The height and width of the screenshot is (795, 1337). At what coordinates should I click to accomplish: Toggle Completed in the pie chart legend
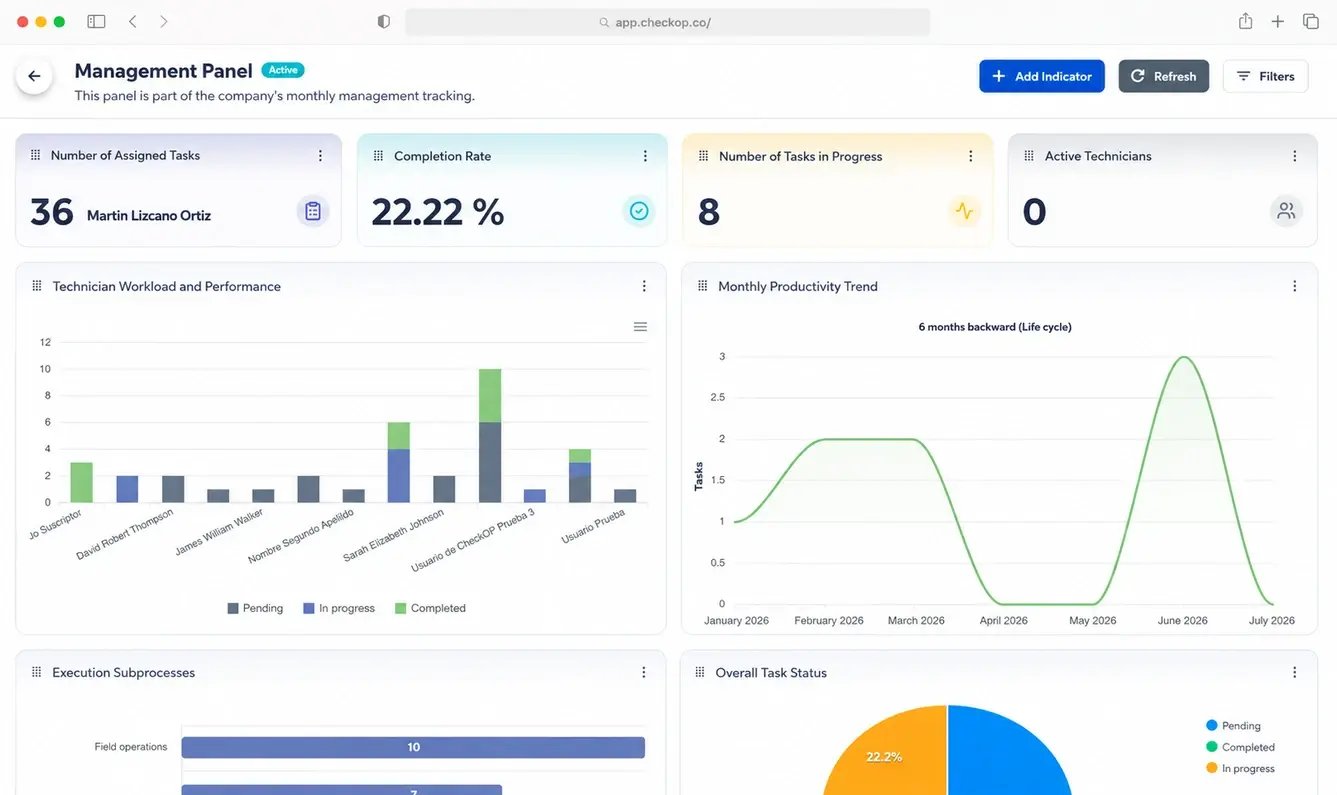click(x=1241, y=747)
